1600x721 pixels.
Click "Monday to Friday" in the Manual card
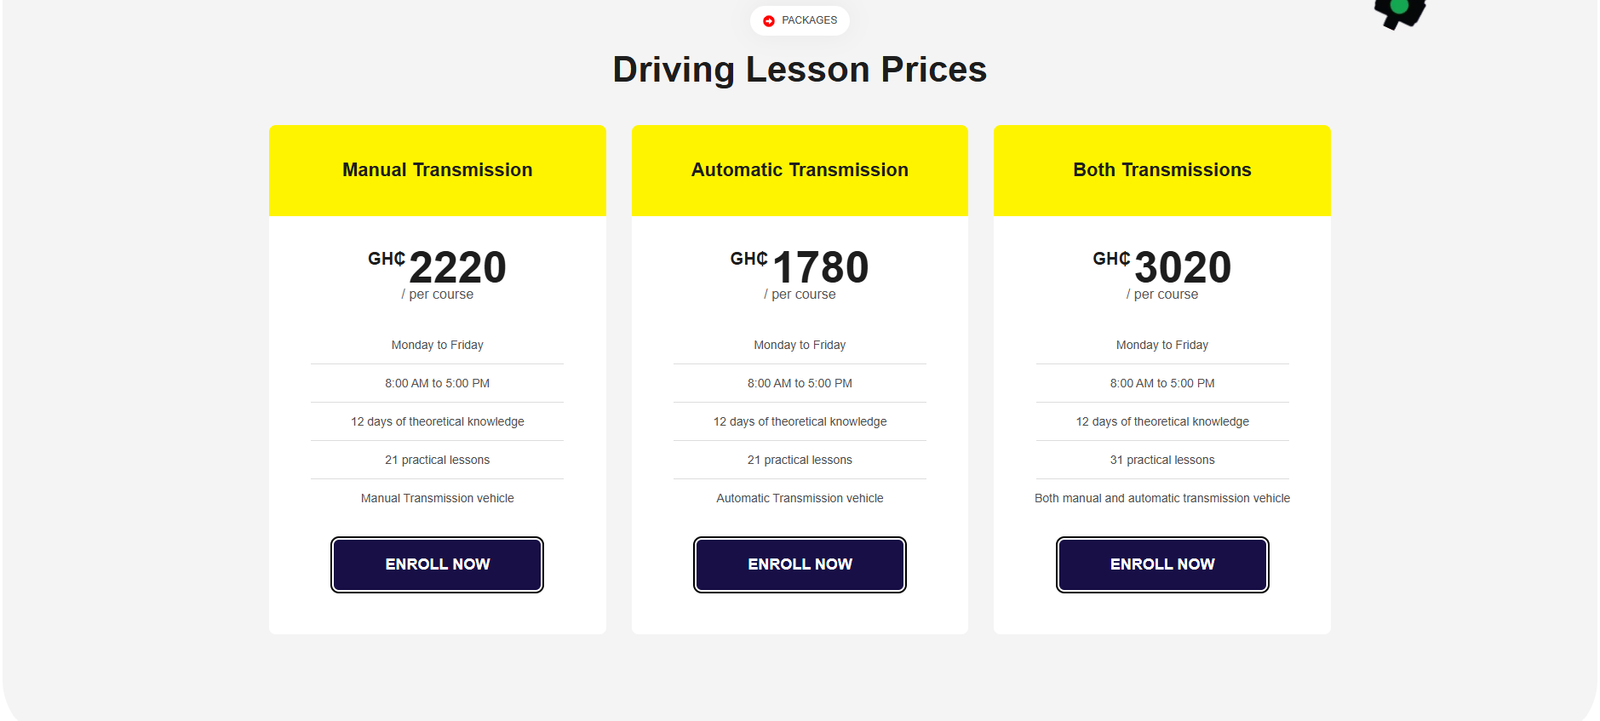(437, 345)
